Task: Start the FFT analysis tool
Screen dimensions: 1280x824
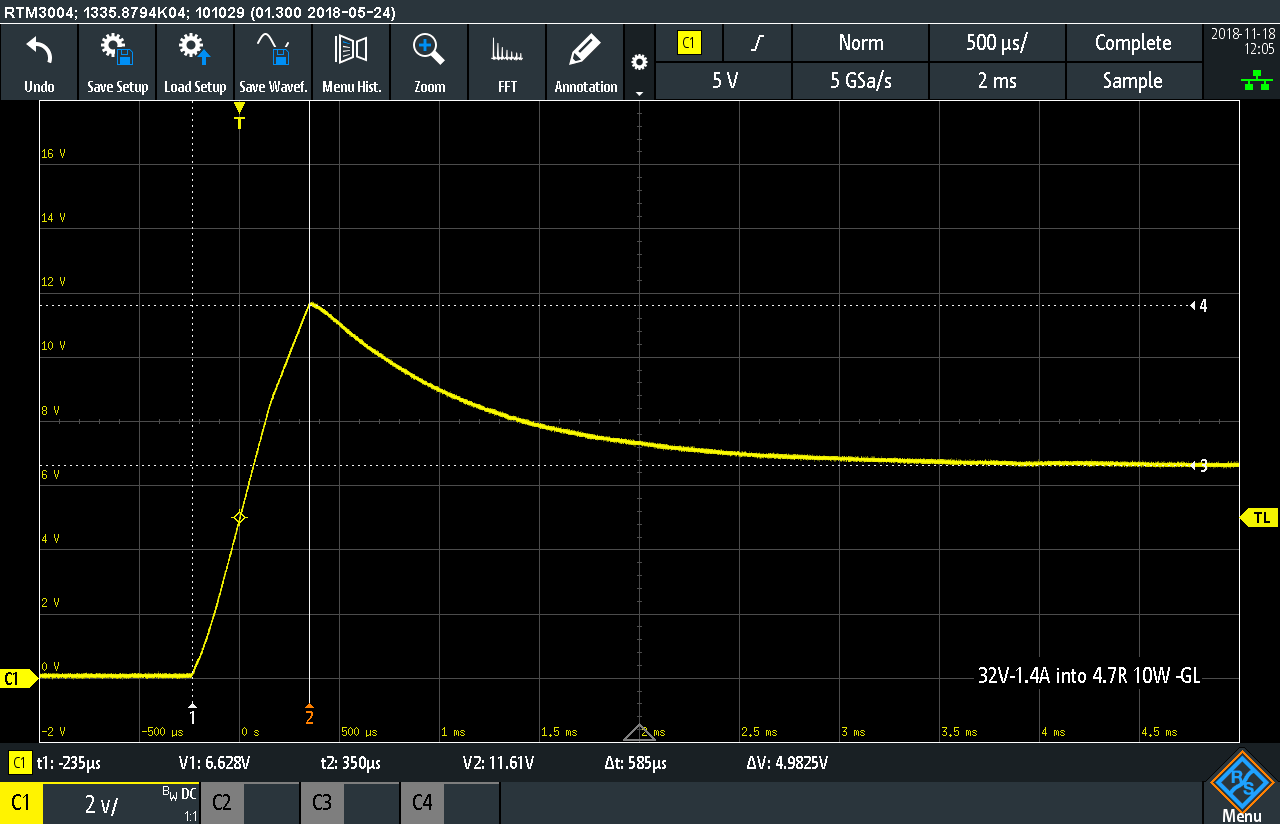Action: coord(507,62)
